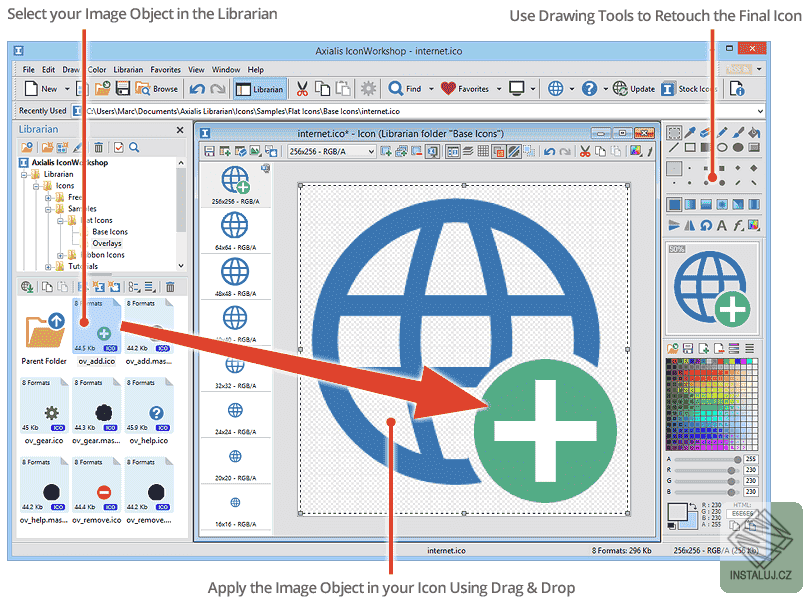
Task: Open the Favorites menu
Action: (166, 69)
